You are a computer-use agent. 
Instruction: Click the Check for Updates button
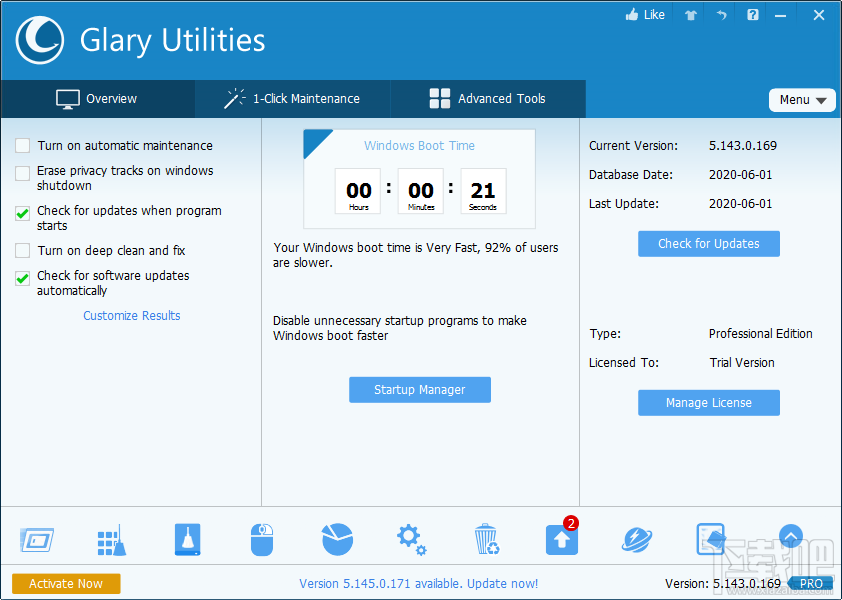point(708,243)
